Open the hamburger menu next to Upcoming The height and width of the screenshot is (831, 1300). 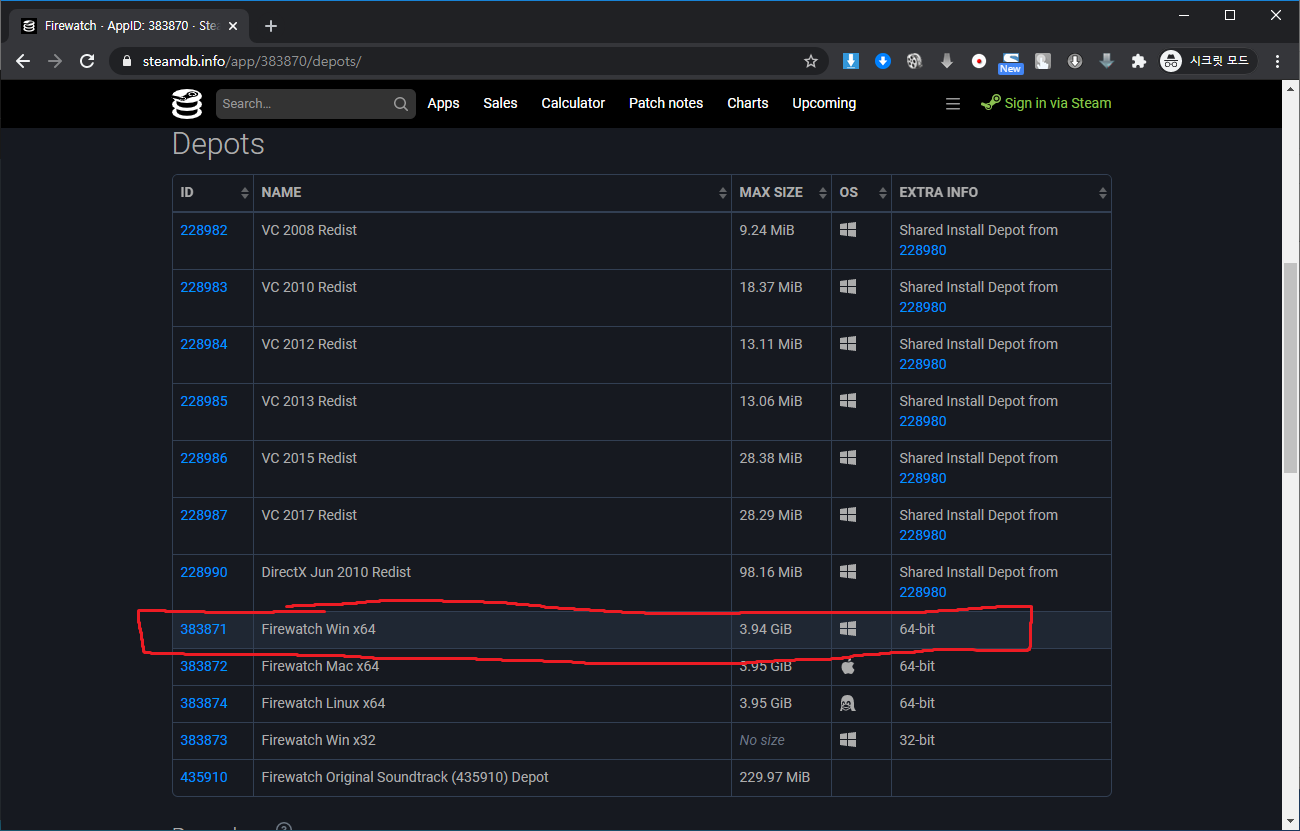pos(953,104)
